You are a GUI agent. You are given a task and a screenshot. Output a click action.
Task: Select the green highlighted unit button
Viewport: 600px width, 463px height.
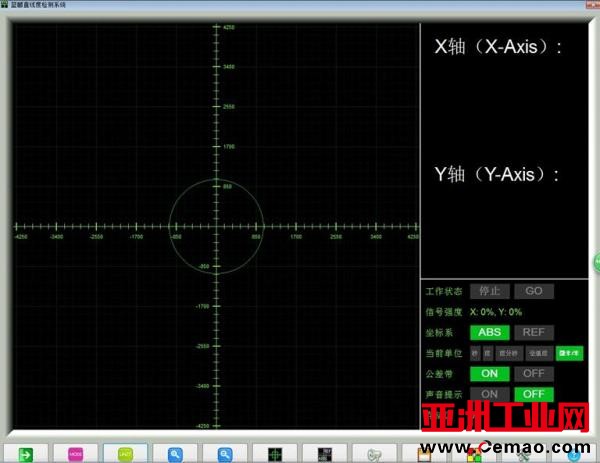(x=569, y=353)
